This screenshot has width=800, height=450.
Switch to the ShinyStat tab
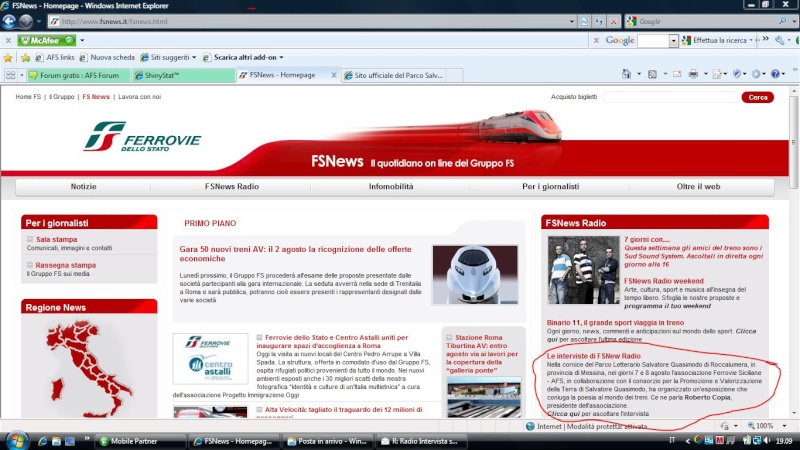point(183,76)
